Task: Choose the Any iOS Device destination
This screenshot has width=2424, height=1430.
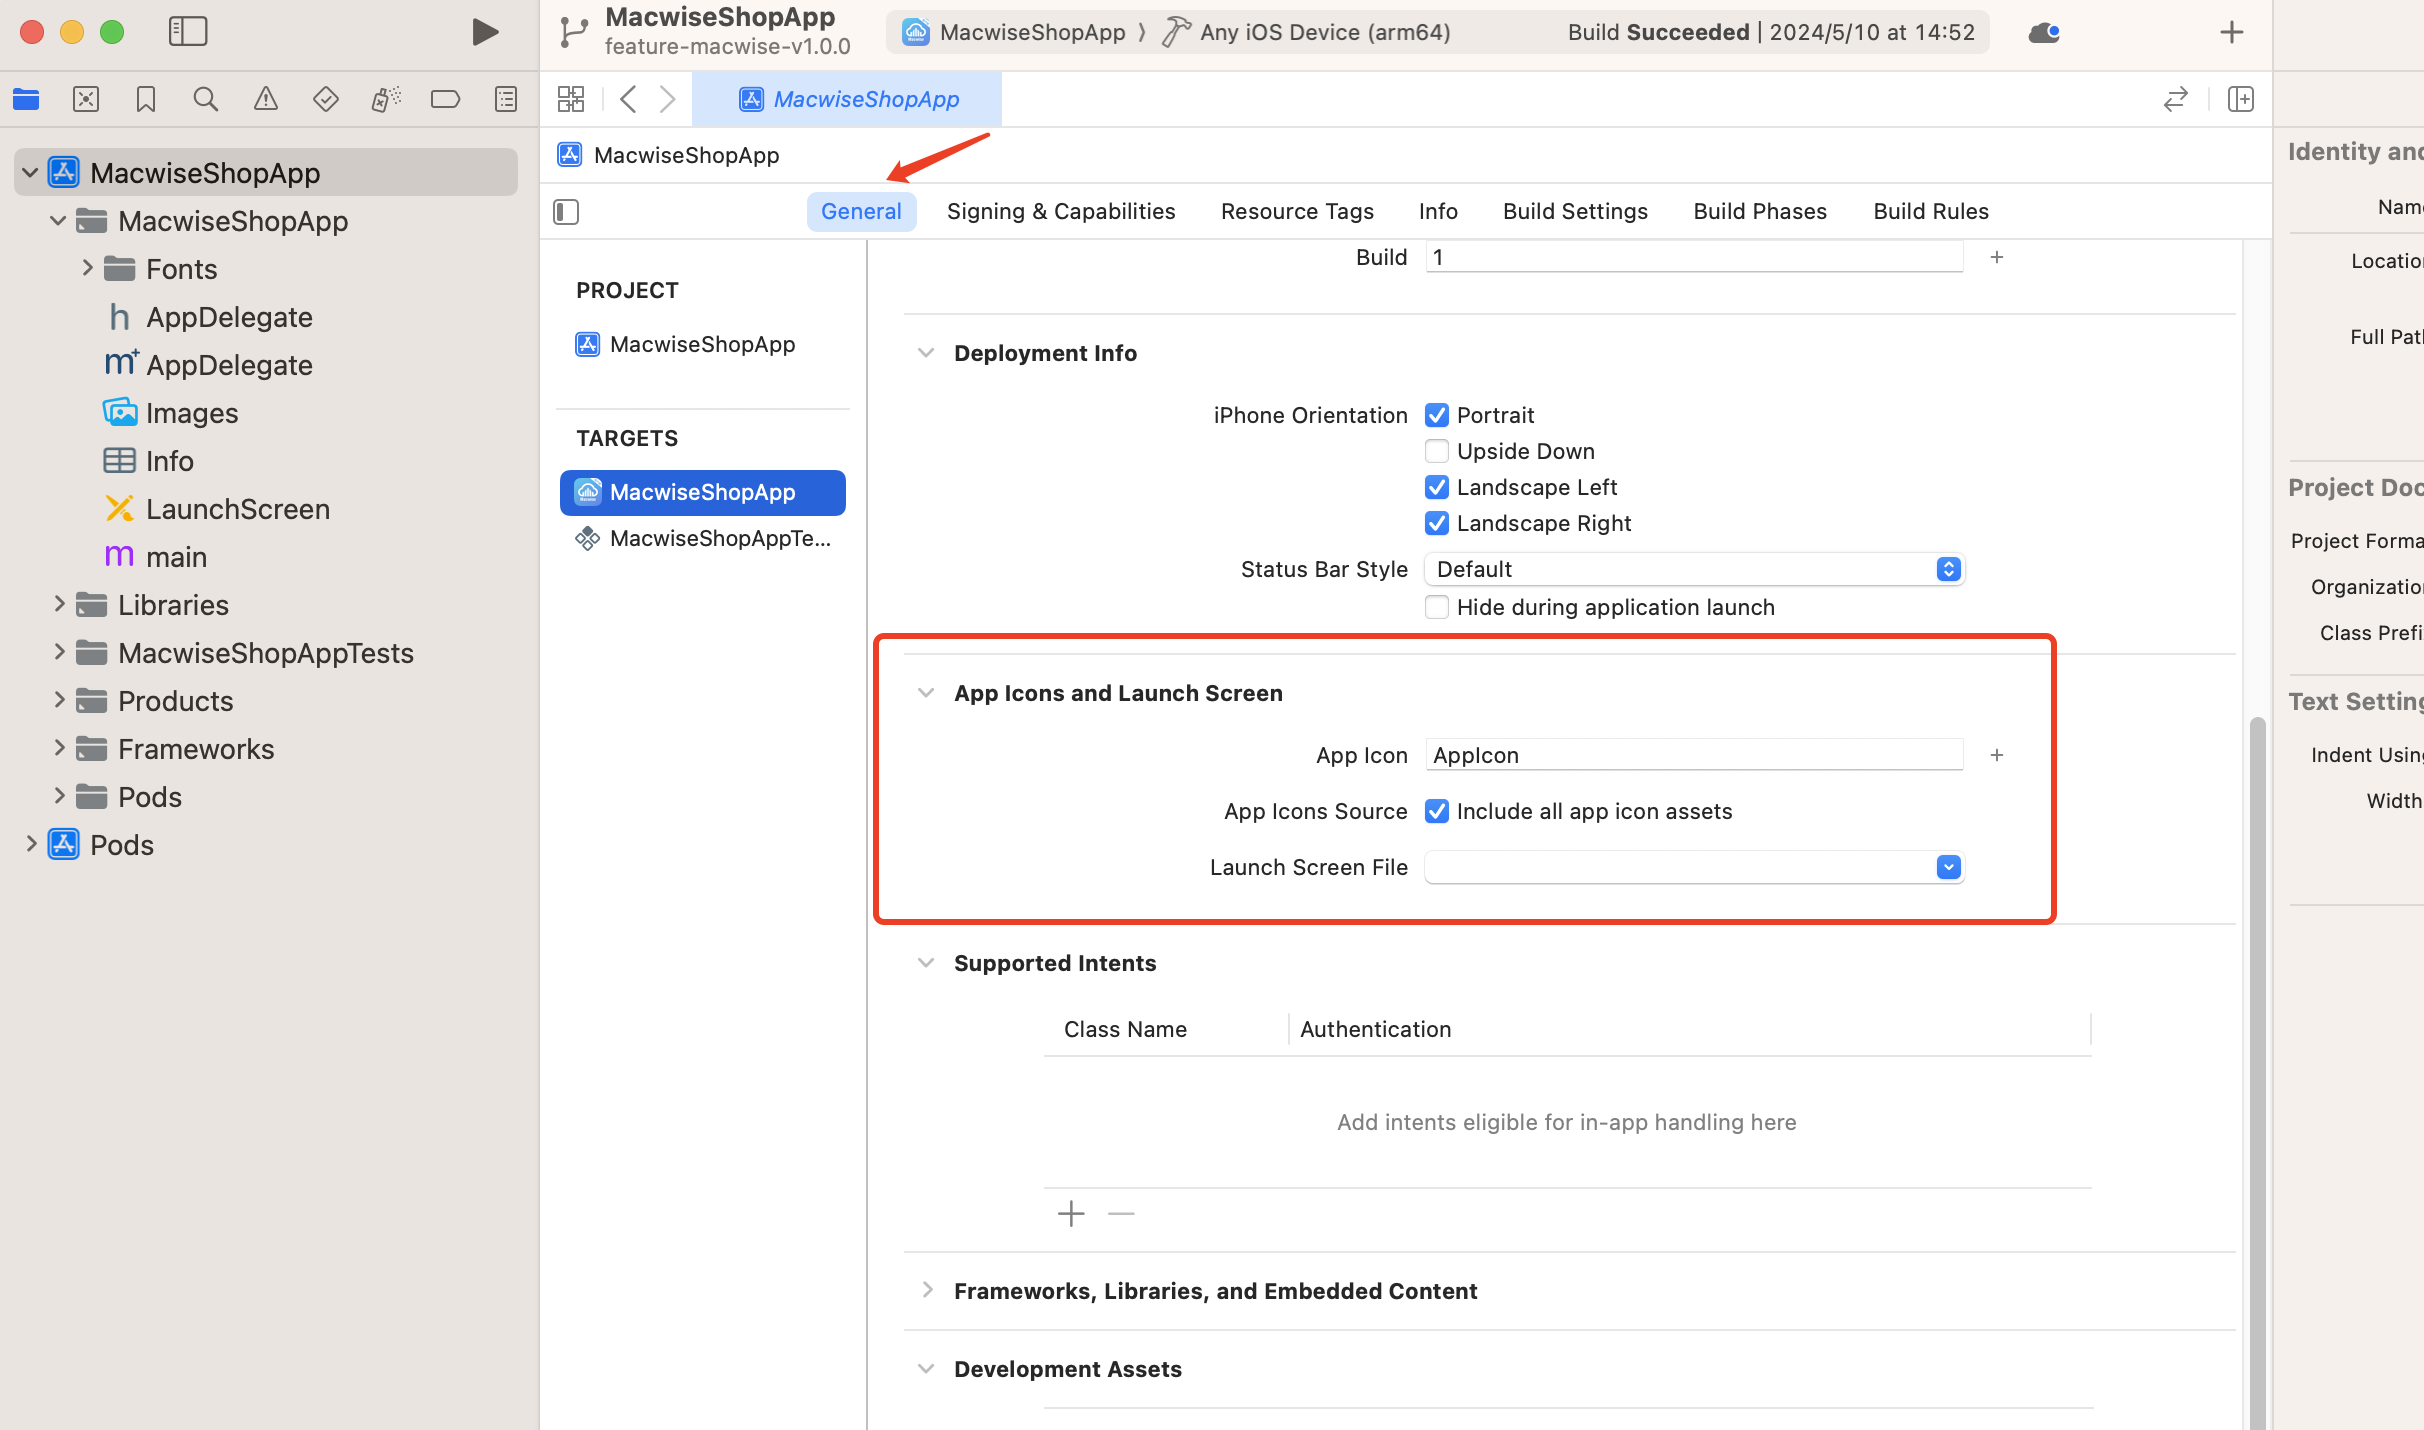Action: tap(1306, 32)
